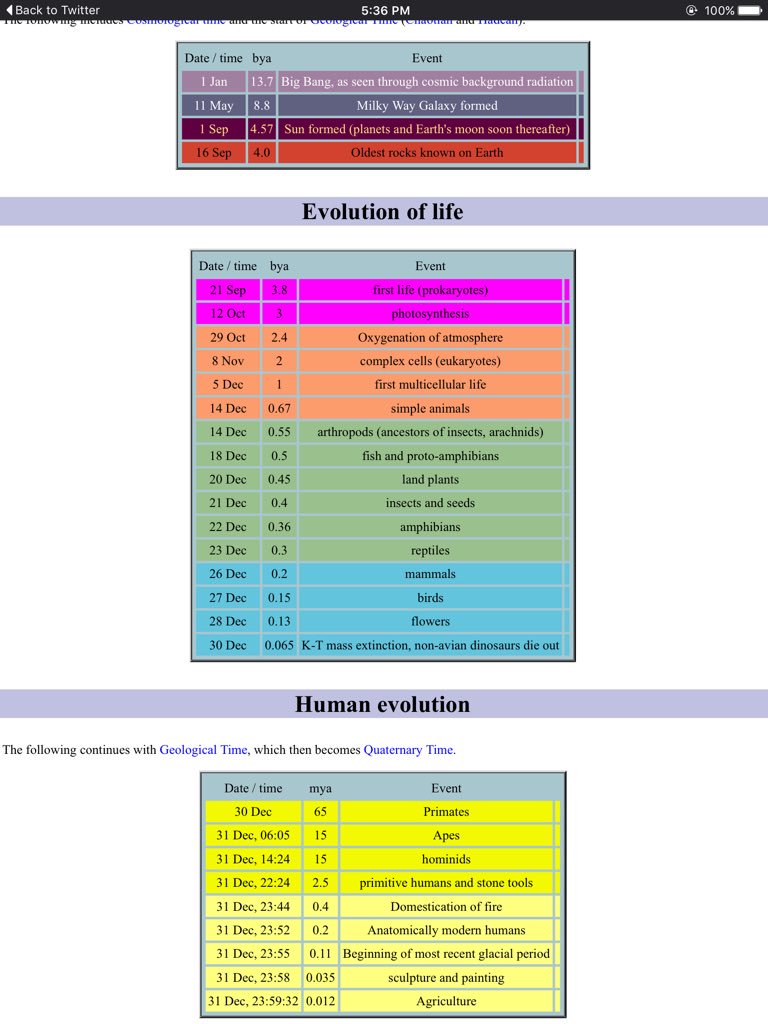Tap the 0.065 bya value
This screenshot has width=768, height=1024.
(x=279, y=645)
